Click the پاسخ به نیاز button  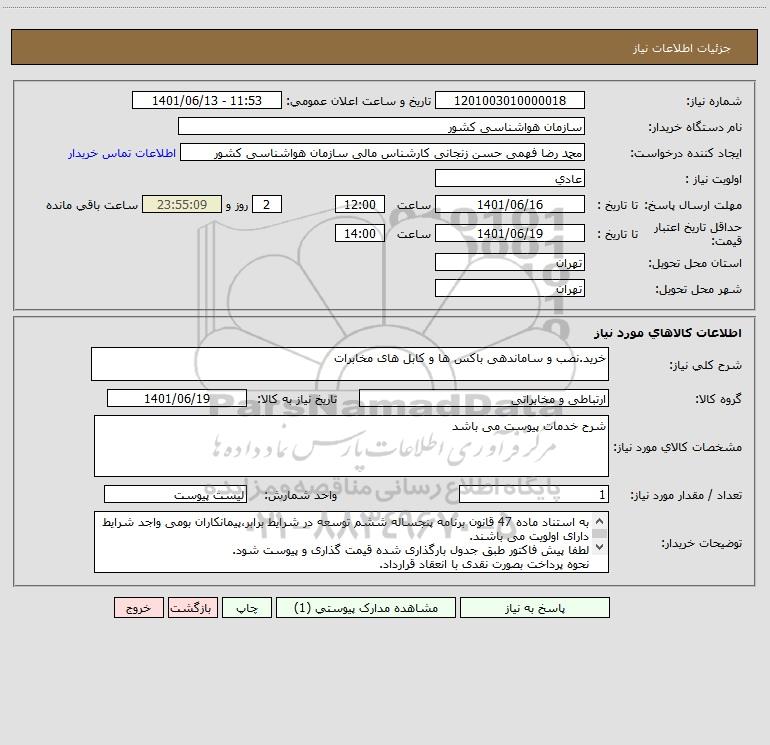[x=534, y=608]
